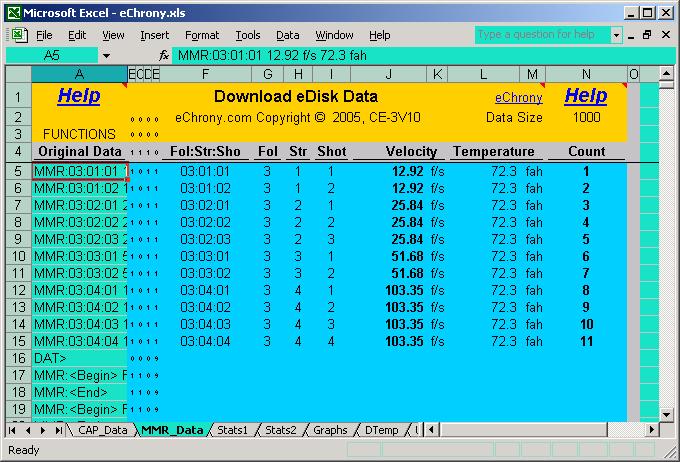
Task: Switch to the CAP_Data sheet tab
Action: click(102, 430)
